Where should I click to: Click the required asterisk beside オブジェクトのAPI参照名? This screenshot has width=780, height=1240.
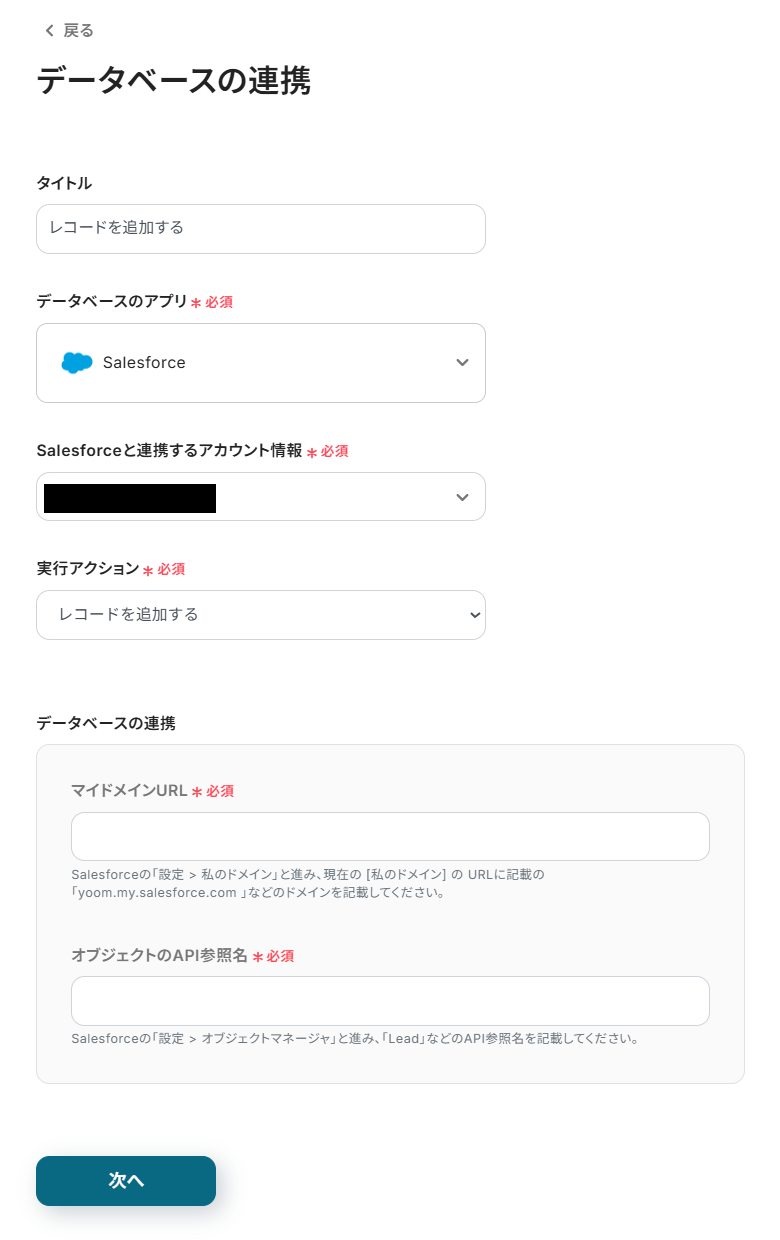[257, 957]
